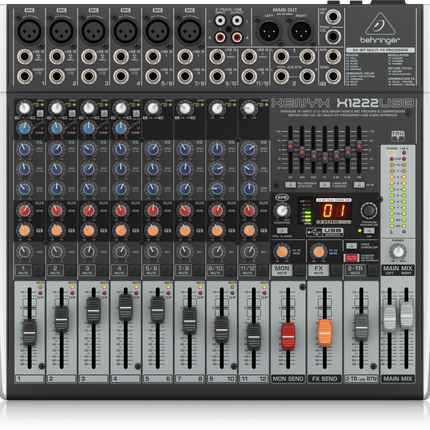Viewport: 430px width, 430px height.
Task: Click the XPQ Surround knob
Action: (282, 211)
